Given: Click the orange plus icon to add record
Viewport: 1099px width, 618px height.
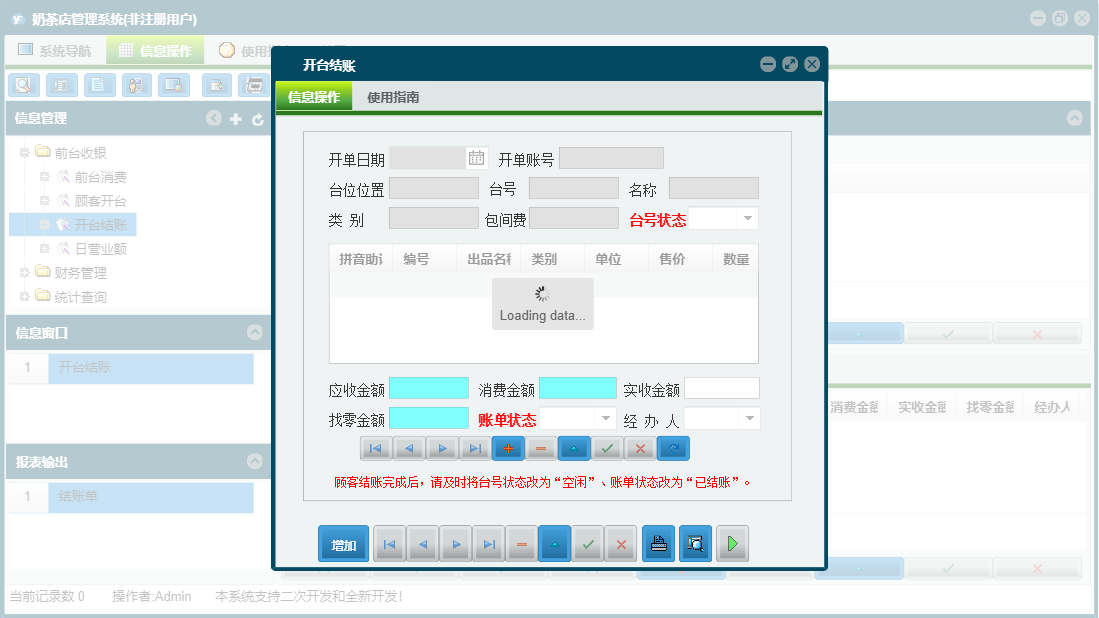Looking at the screenshot, I should pos(508,448).
